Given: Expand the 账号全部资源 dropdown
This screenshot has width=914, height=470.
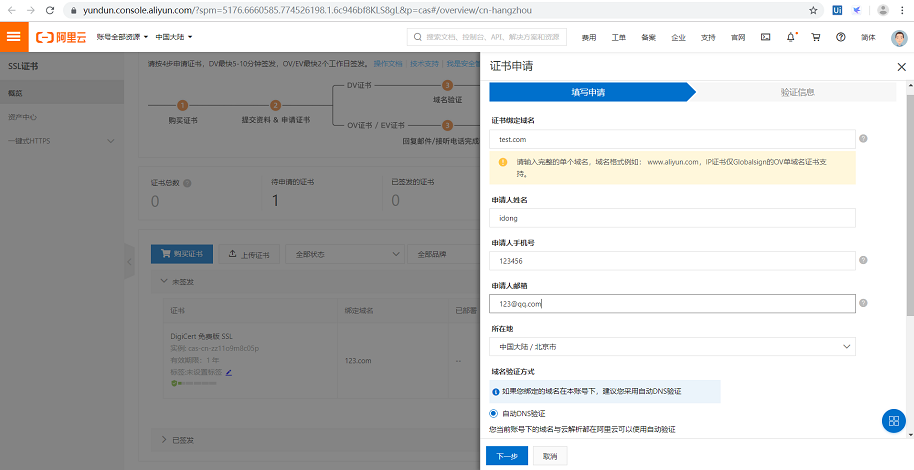Looking at the screenshot, I should pyautogui.click(x=122, y=37).
